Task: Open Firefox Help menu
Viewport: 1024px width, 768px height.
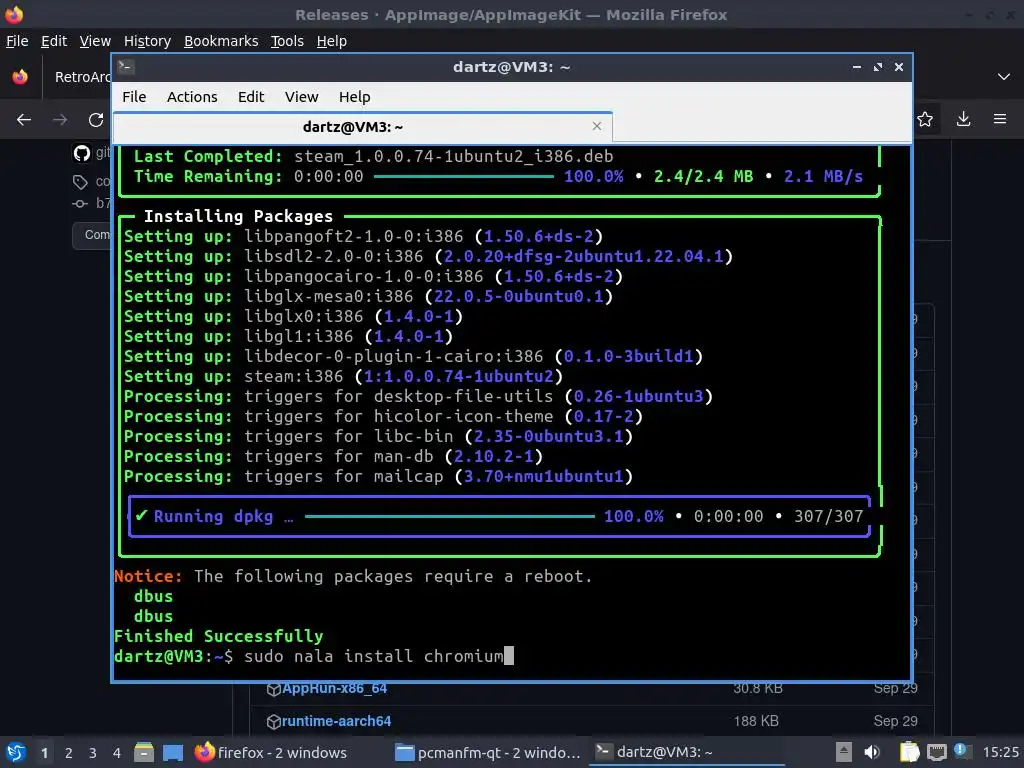Action: (332, 41)
